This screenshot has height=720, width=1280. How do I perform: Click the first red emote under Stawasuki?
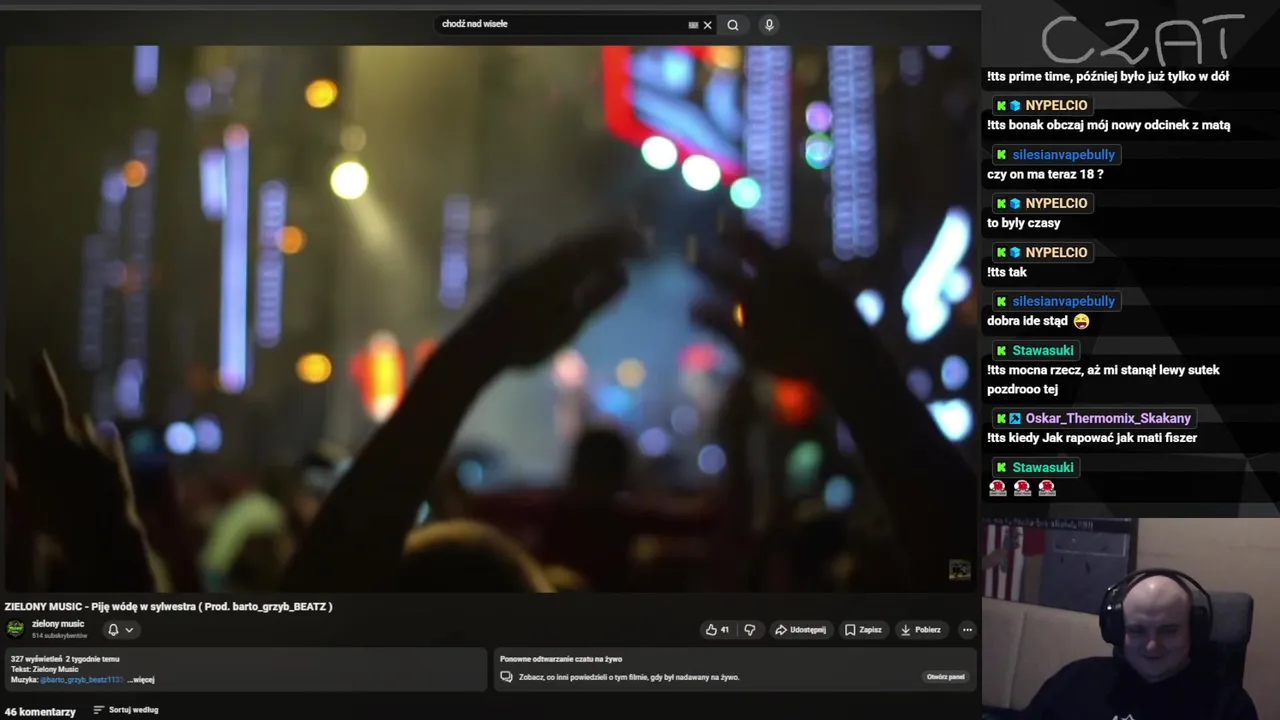click(997, 488)
